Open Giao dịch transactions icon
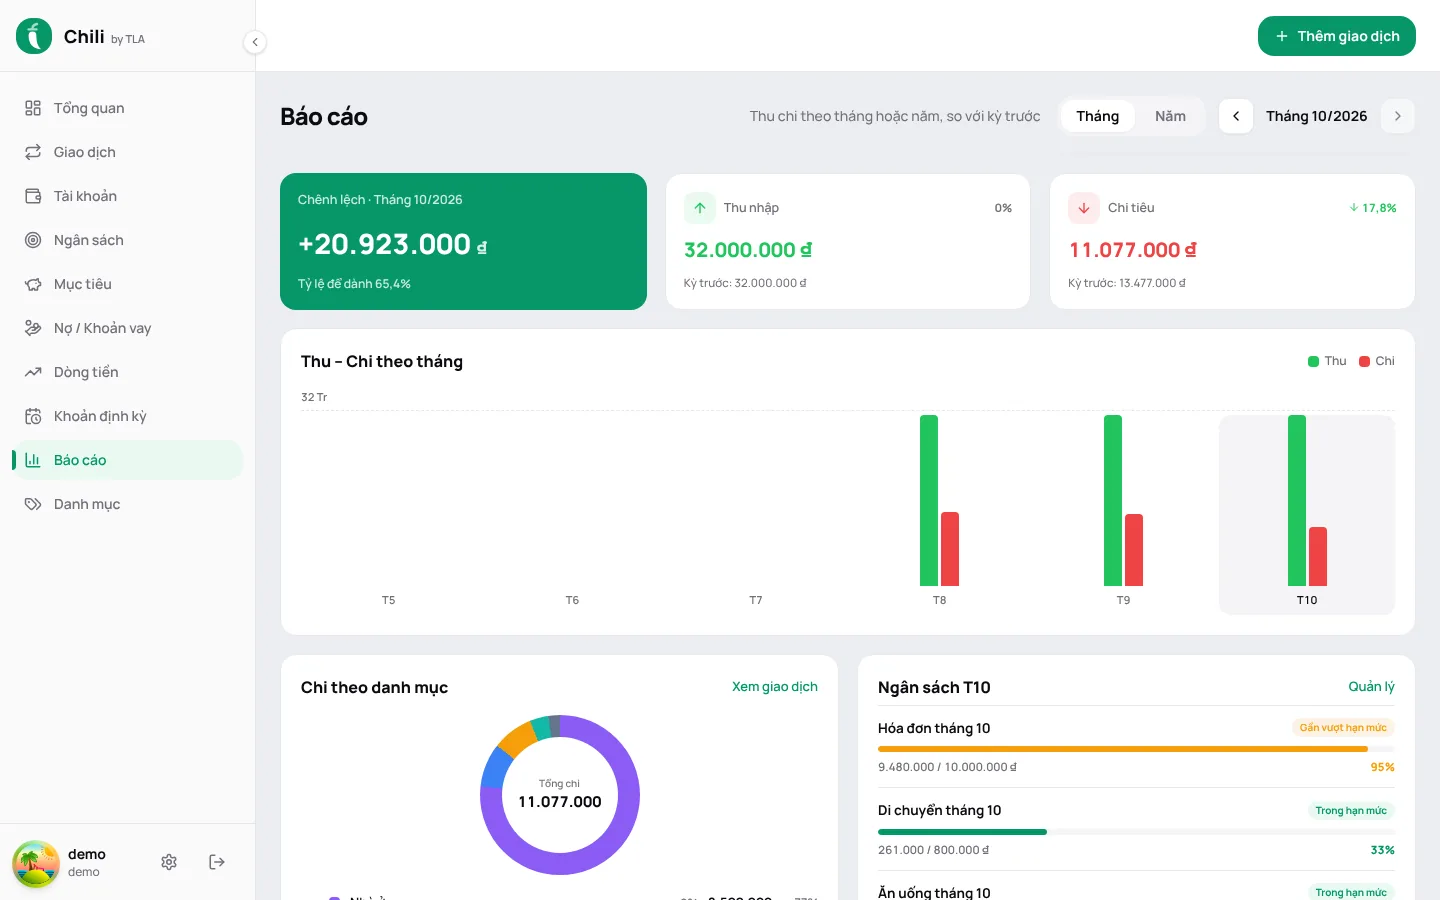1440x900 pixels. [x=33, y=152]
